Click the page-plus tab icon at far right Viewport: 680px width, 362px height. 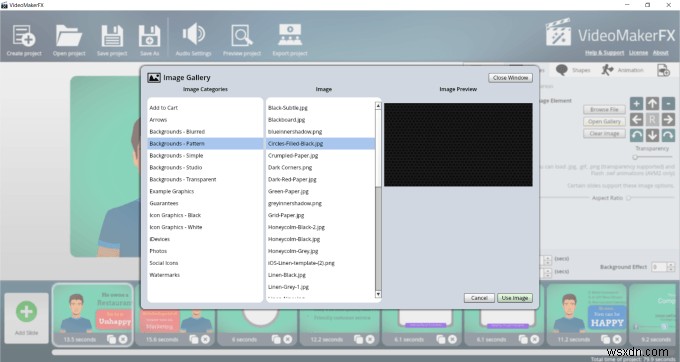pos(664,70)
